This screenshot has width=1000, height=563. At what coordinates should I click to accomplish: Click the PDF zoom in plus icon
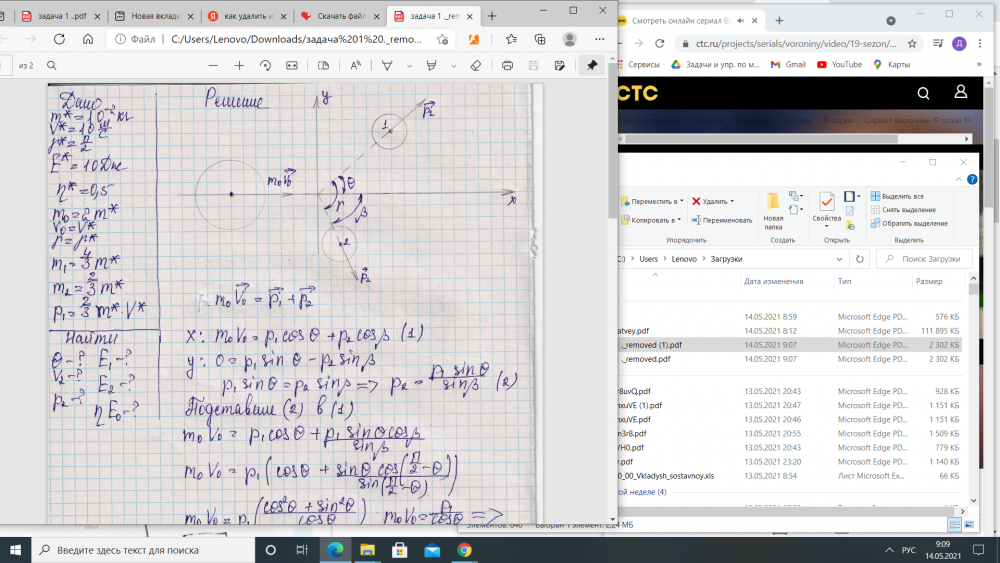[239, 65]
